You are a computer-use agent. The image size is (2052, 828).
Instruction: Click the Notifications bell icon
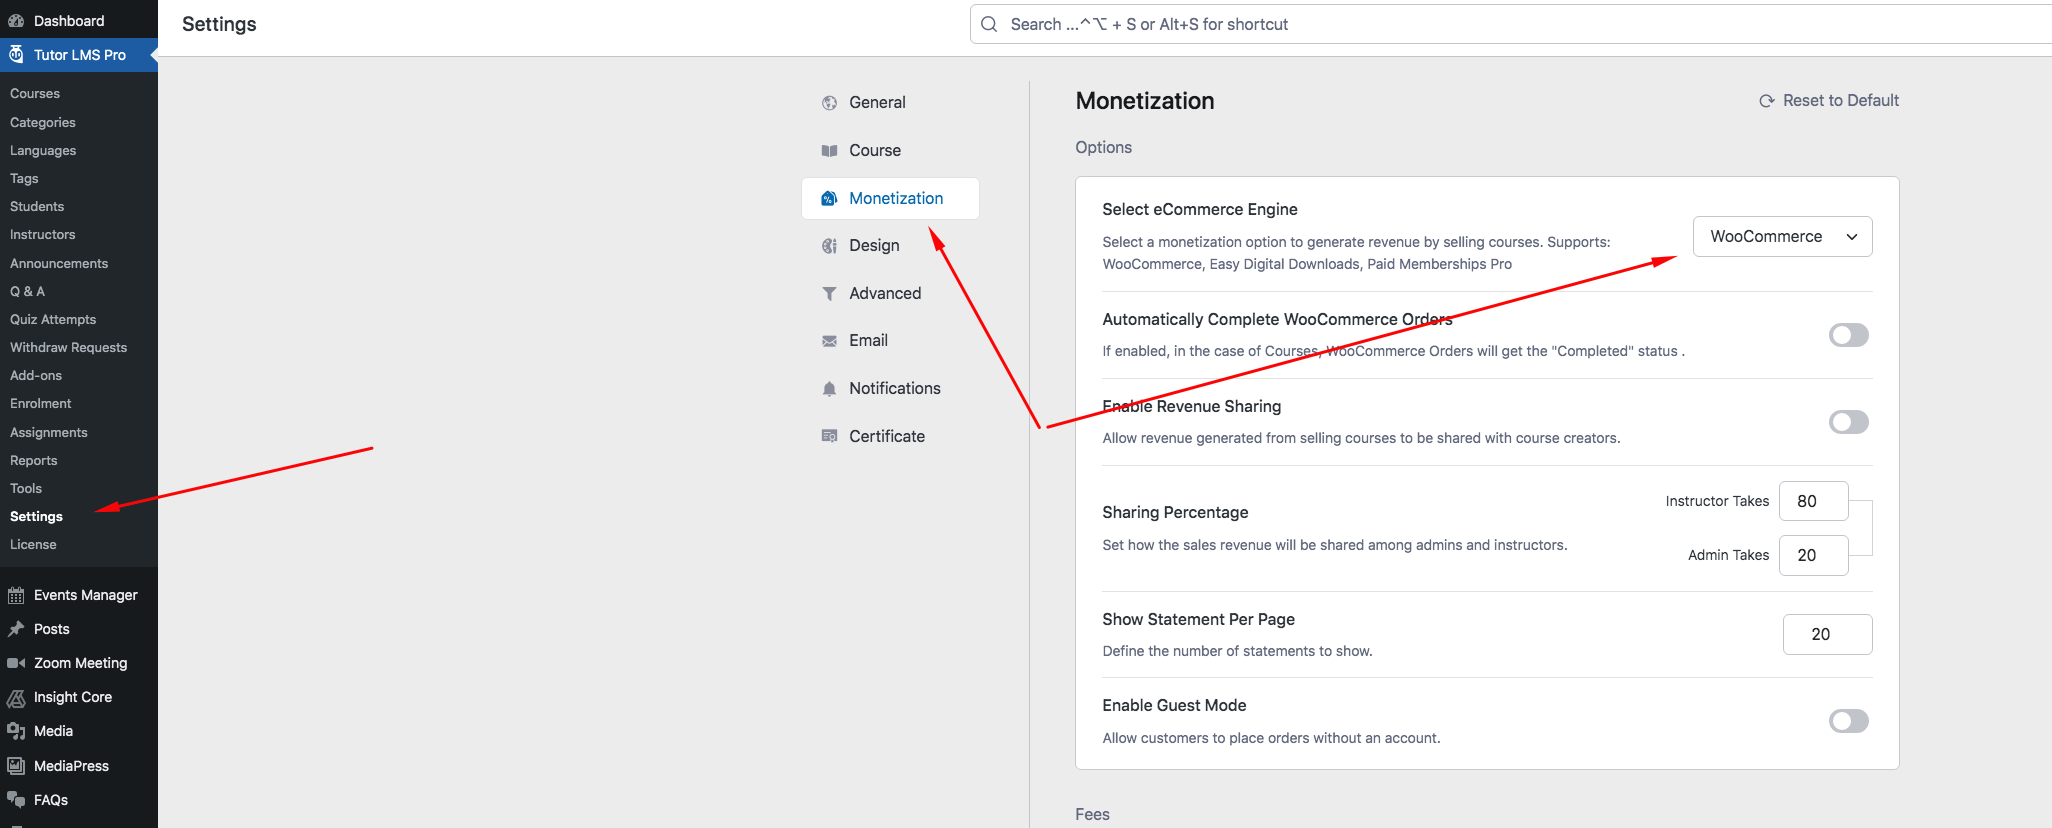(x=829, y=389)
